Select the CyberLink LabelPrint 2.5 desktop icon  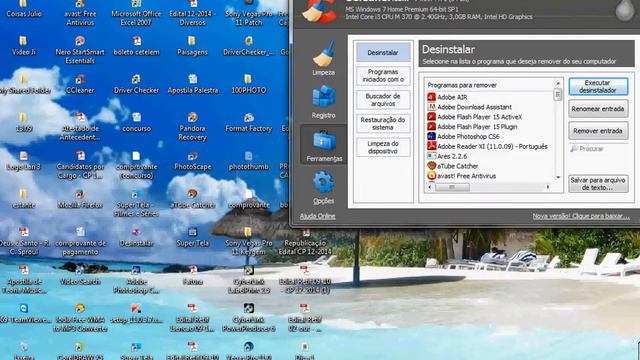pyautogui.click(x=249, y=279)
